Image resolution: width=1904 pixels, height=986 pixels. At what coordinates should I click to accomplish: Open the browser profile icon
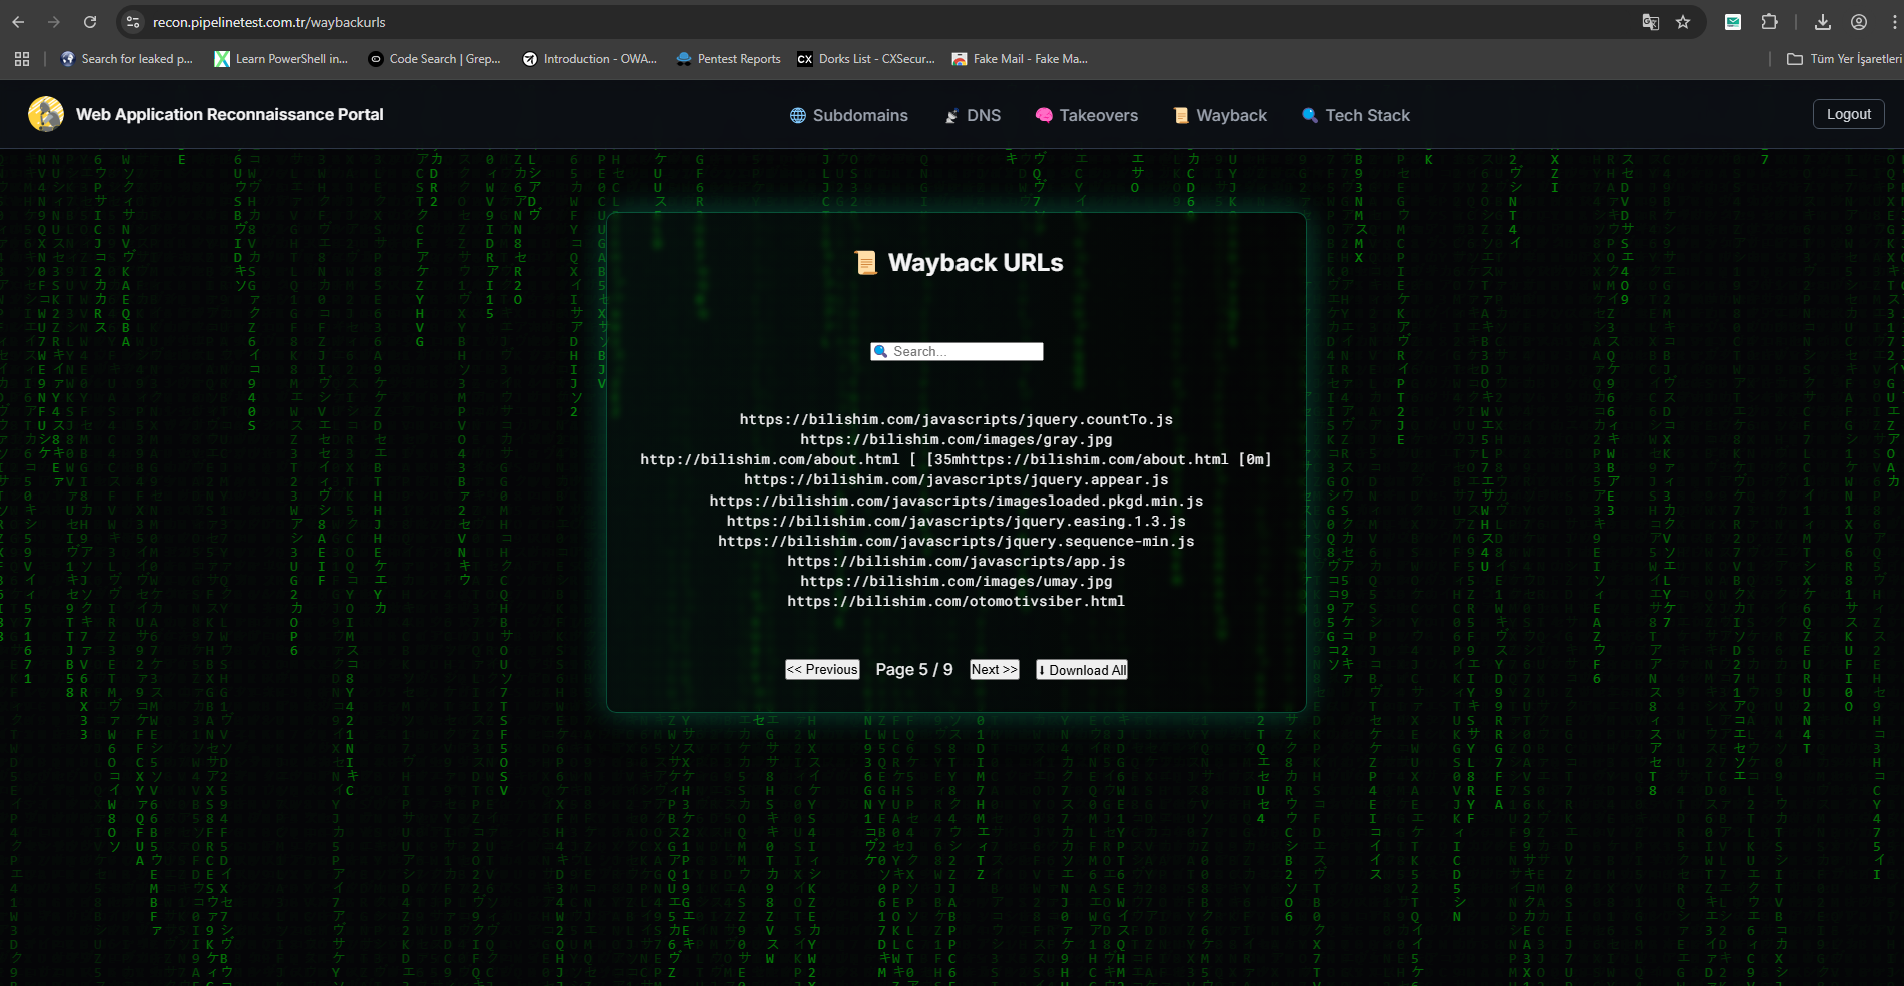click(x=1859, y=22)
